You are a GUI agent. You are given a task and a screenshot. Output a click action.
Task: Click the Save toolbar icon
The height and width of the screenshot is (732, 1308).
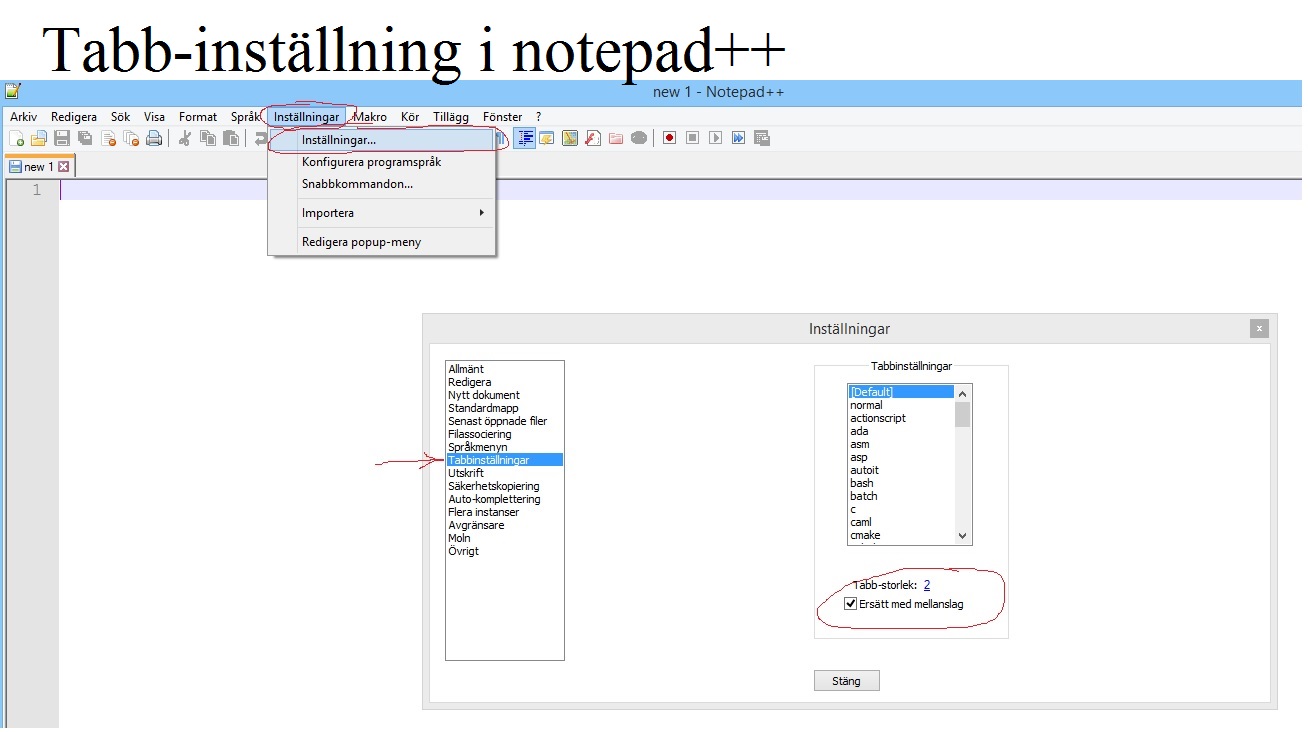[62, 139]
